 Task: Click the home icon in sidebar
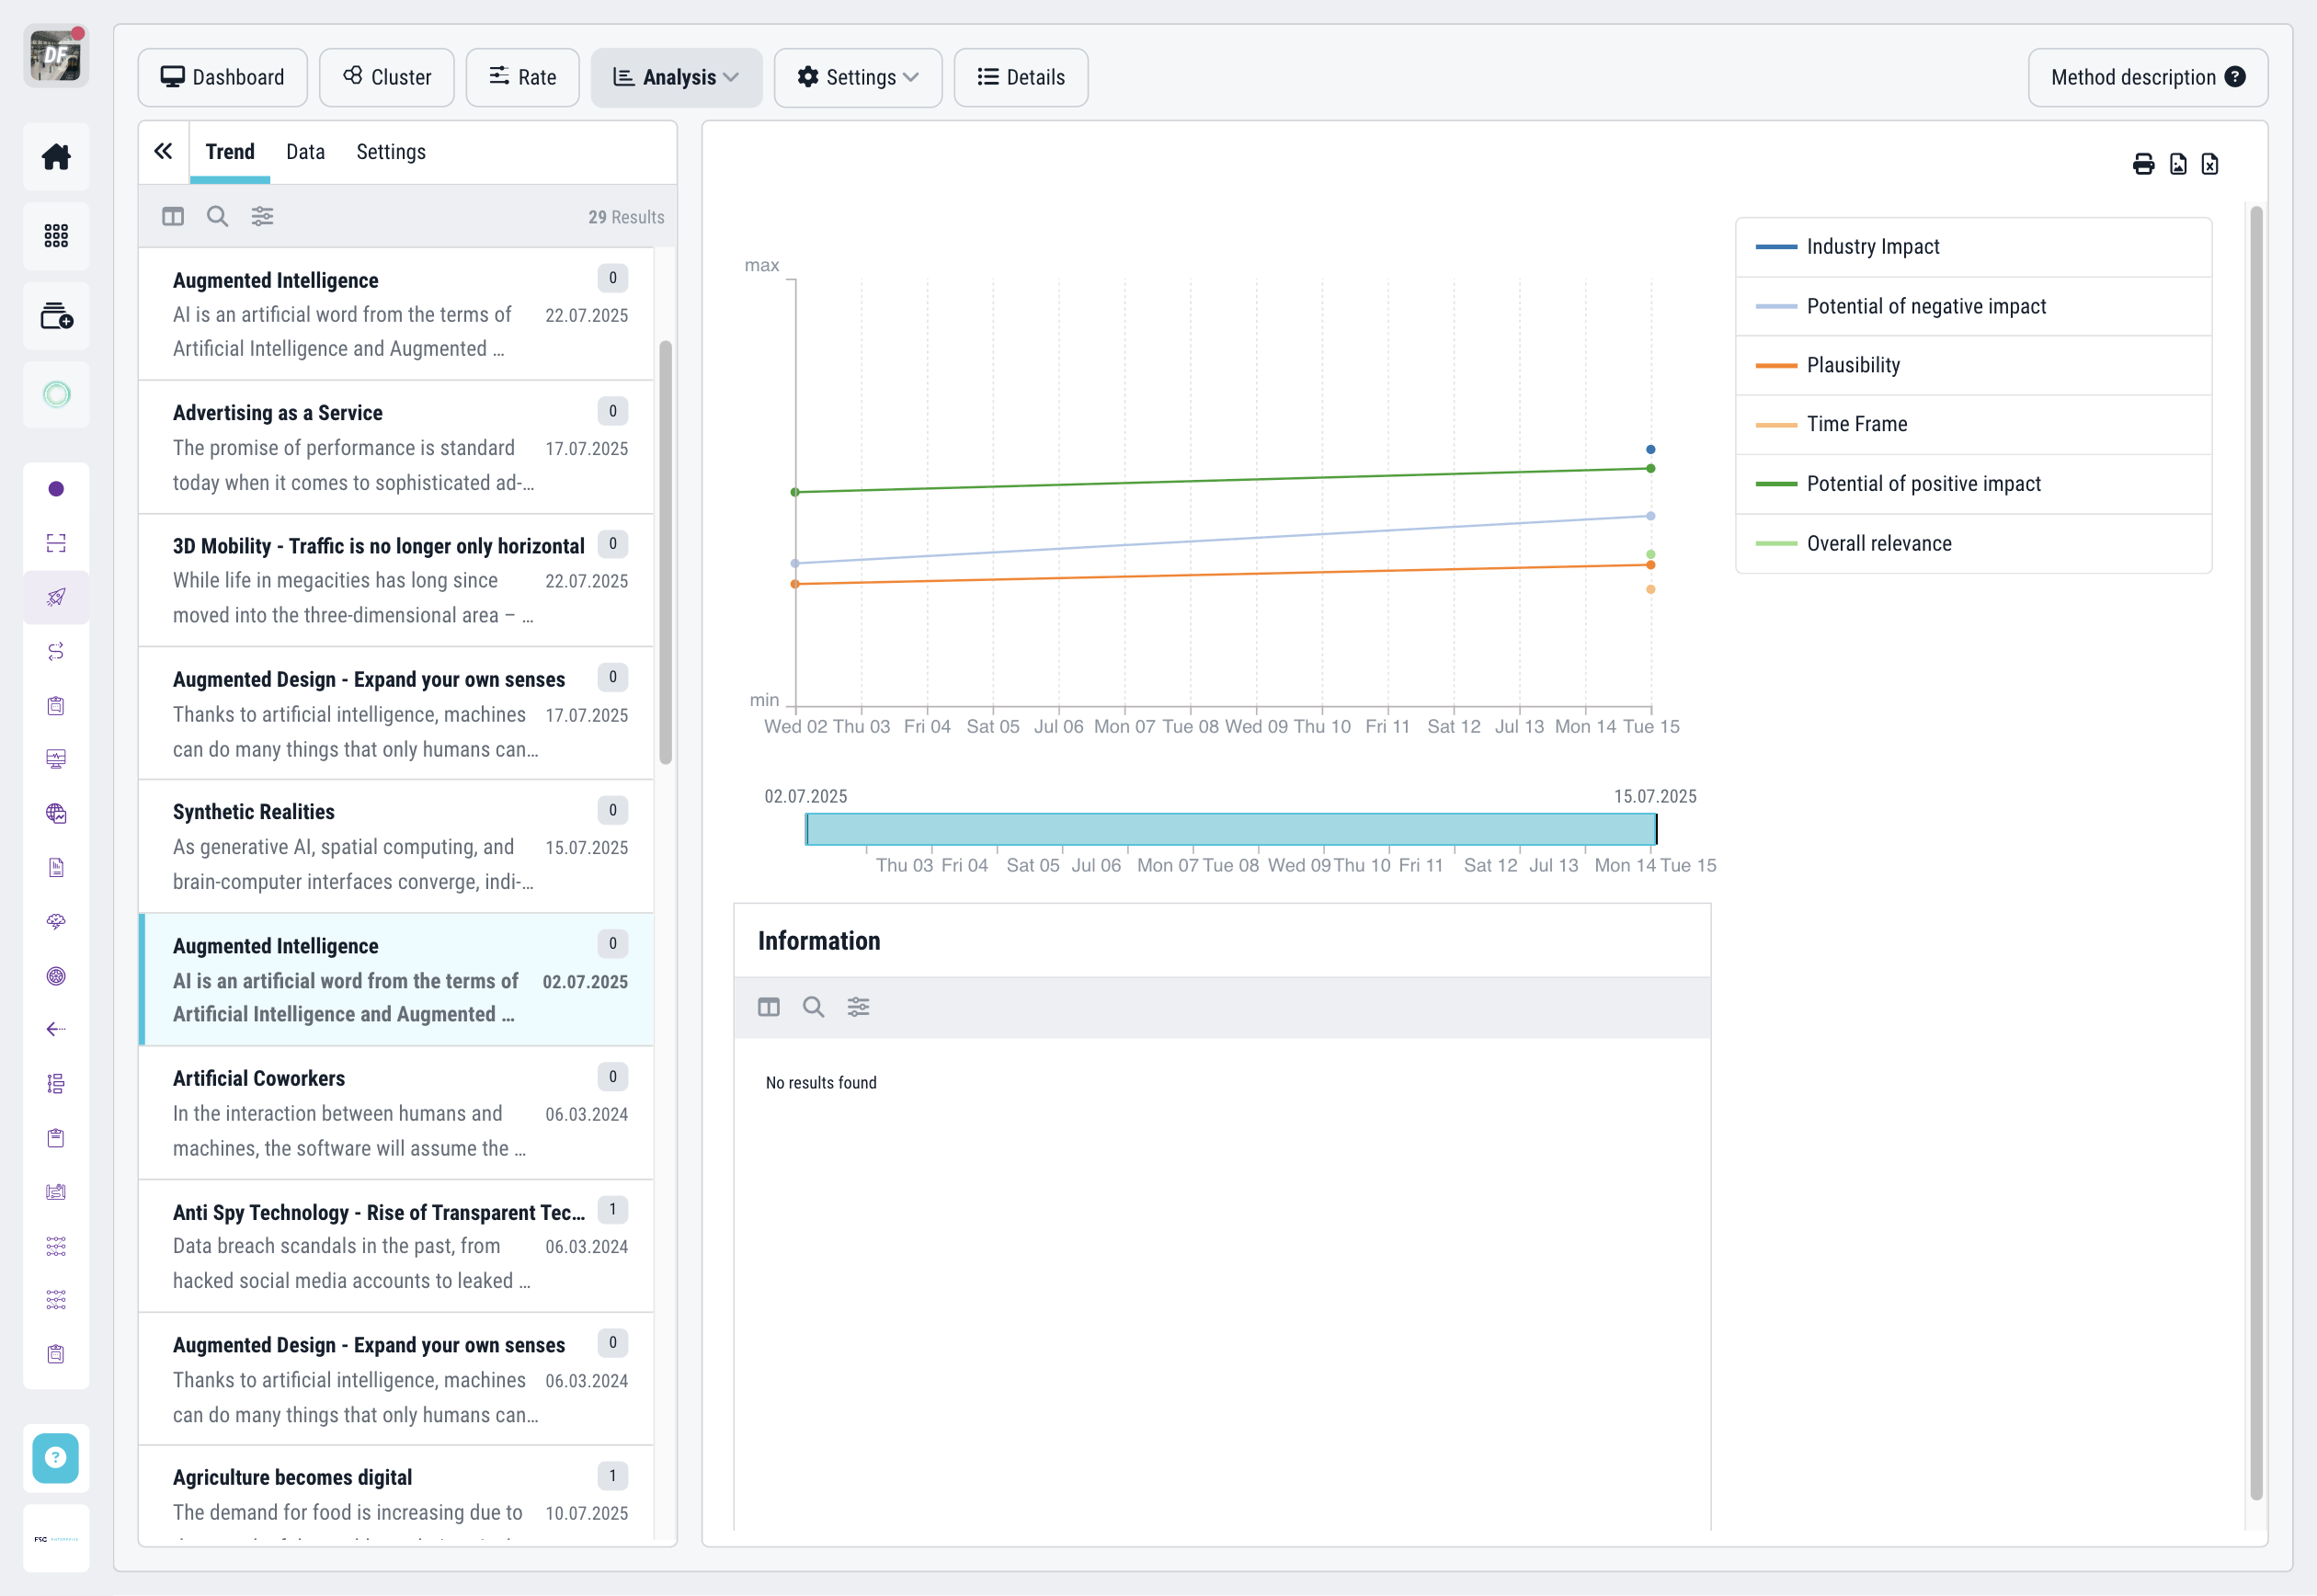click(x=56, y=157)
